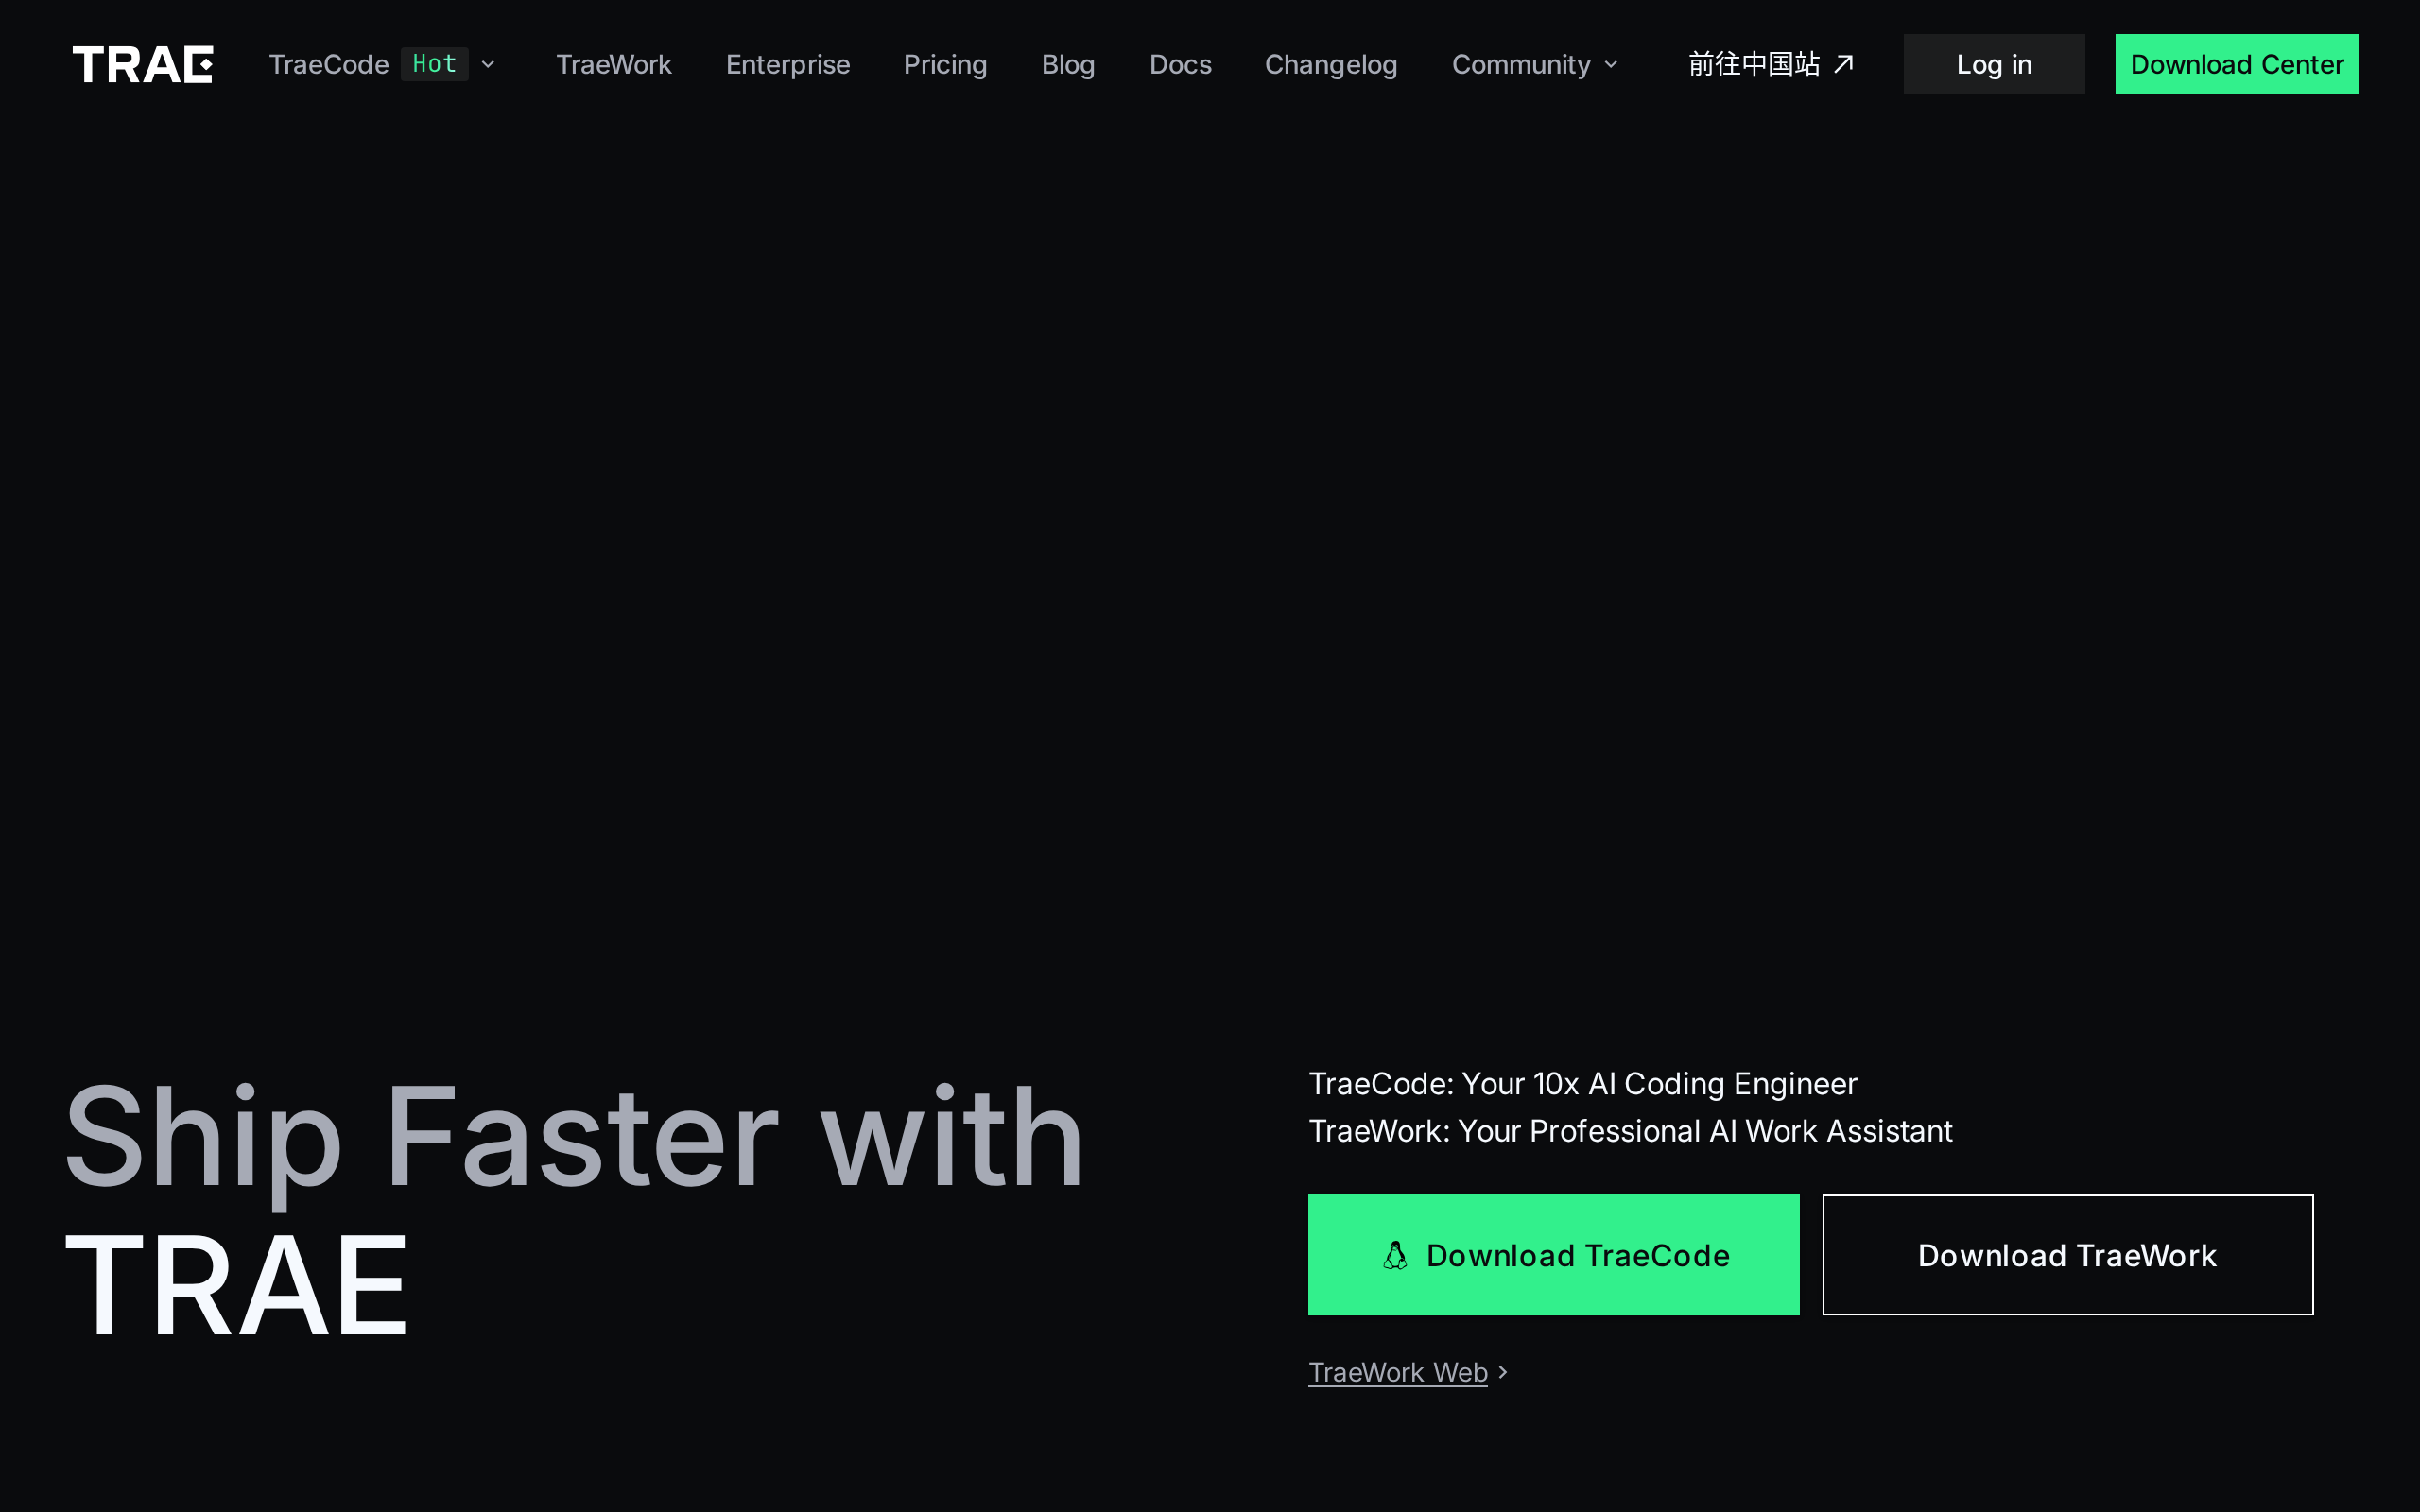Click the Linux penguin icon
The image size is (2420, 1512).
(x=1395, y=1255)
